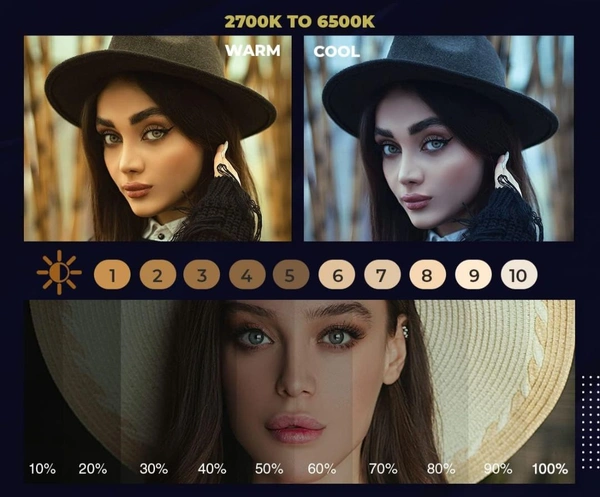The width and height of the screenshot is (600, 497).
Task: Choose the 70% brightness label
Action: [x=383, y=469]
